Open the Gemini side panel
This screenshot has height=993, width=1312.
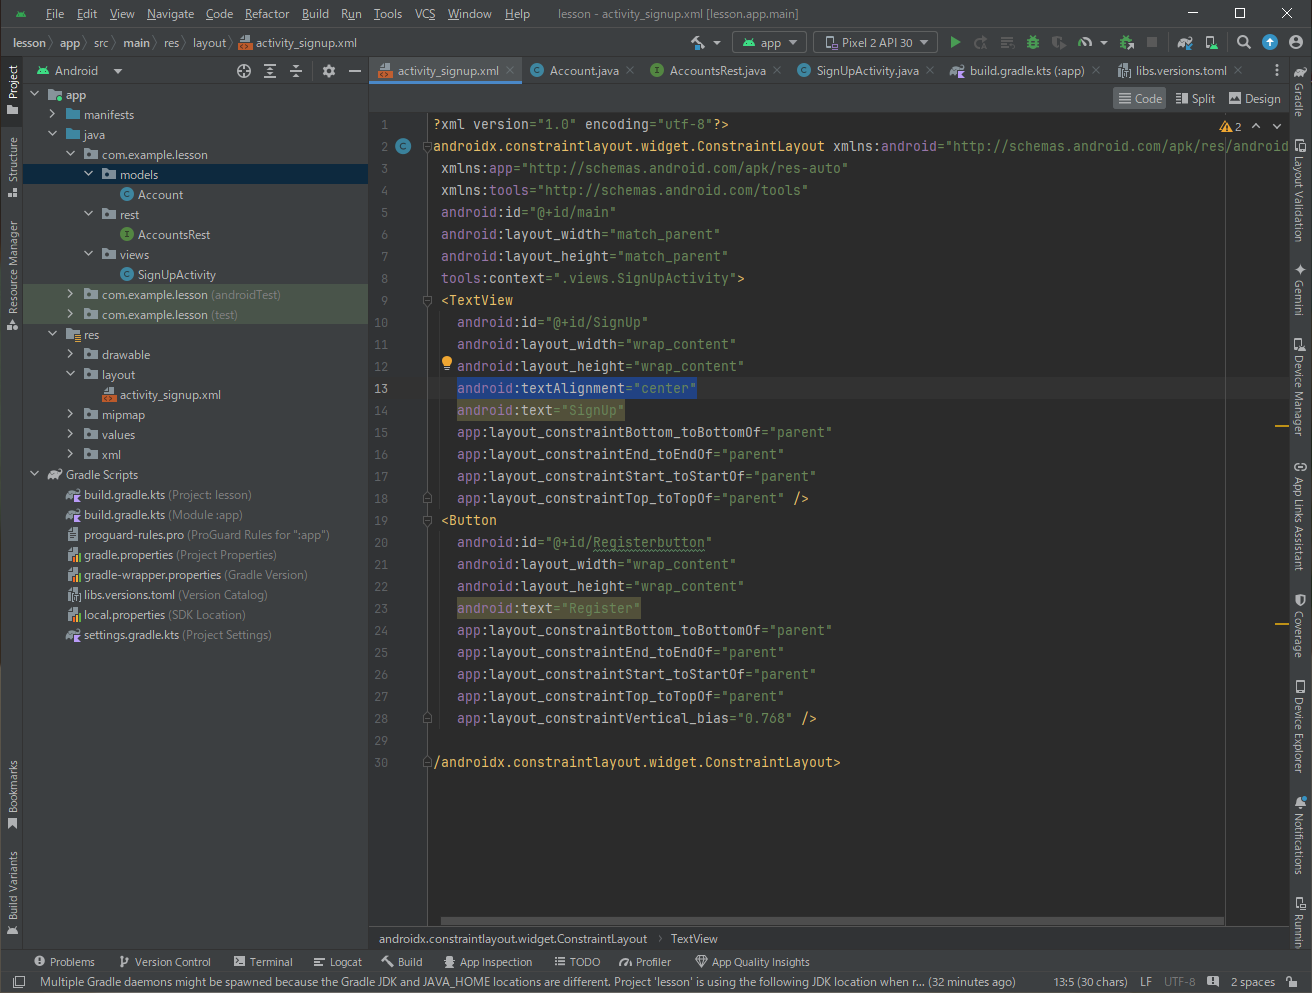point(1299,290)
